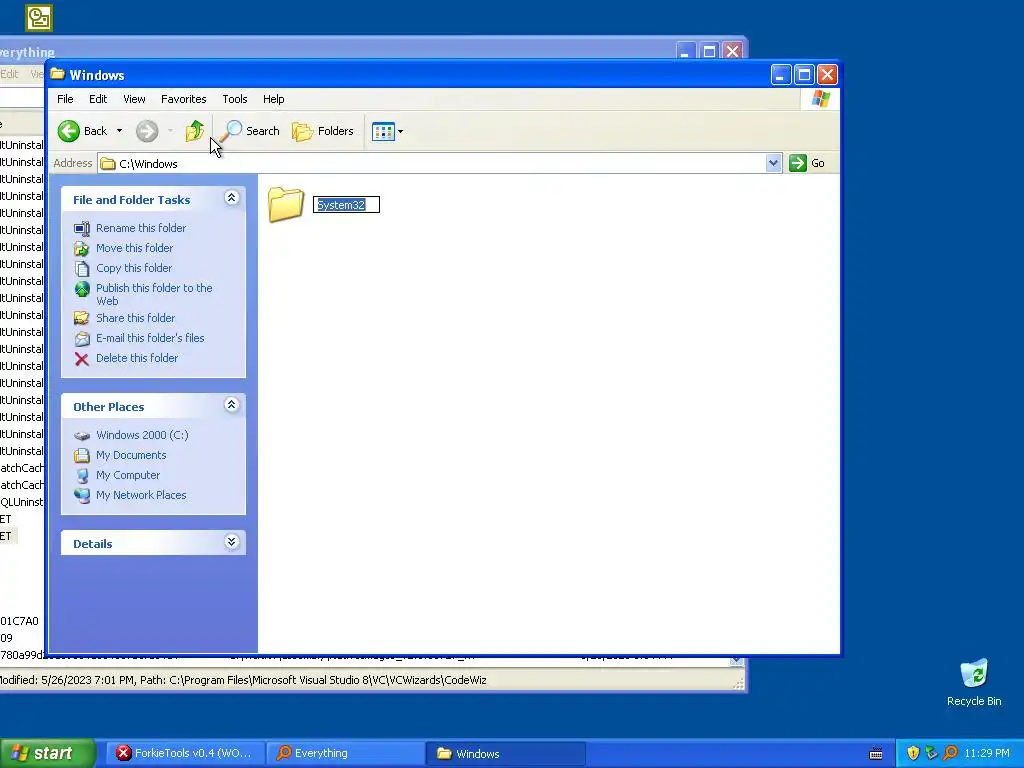Screen dimensions: 1024x768
Task: Click the green Go arrow button
Action: pyautogui.click(x=797, y=163)
